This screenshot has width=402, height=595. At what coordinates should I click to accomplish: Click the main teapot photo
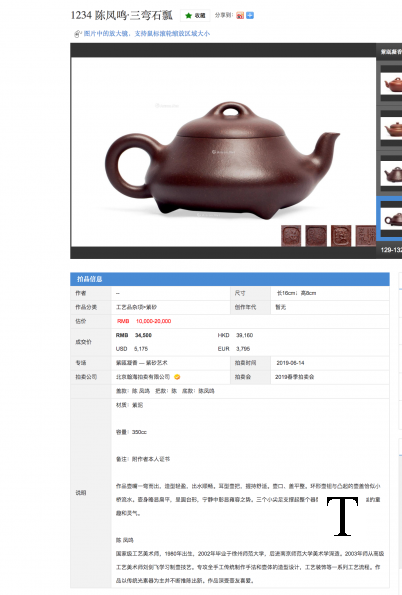(223, 152)
